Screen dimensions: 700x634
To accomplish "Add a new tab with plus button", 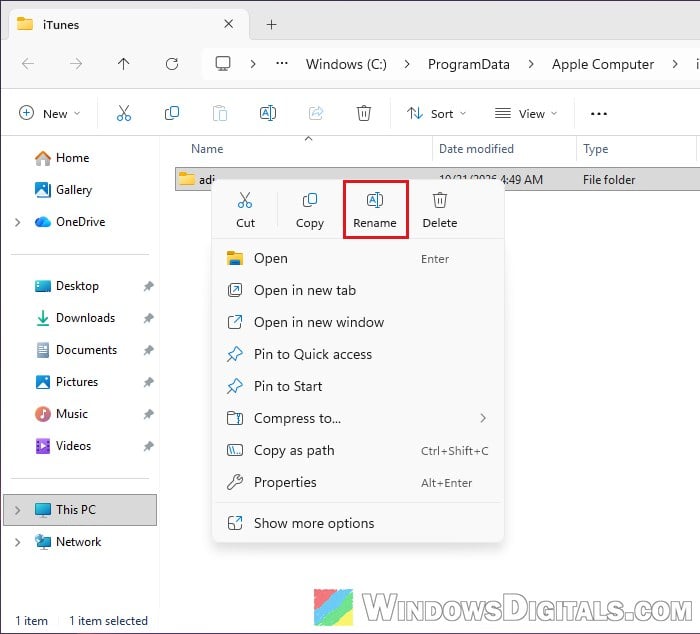I will tap(271, 25).
